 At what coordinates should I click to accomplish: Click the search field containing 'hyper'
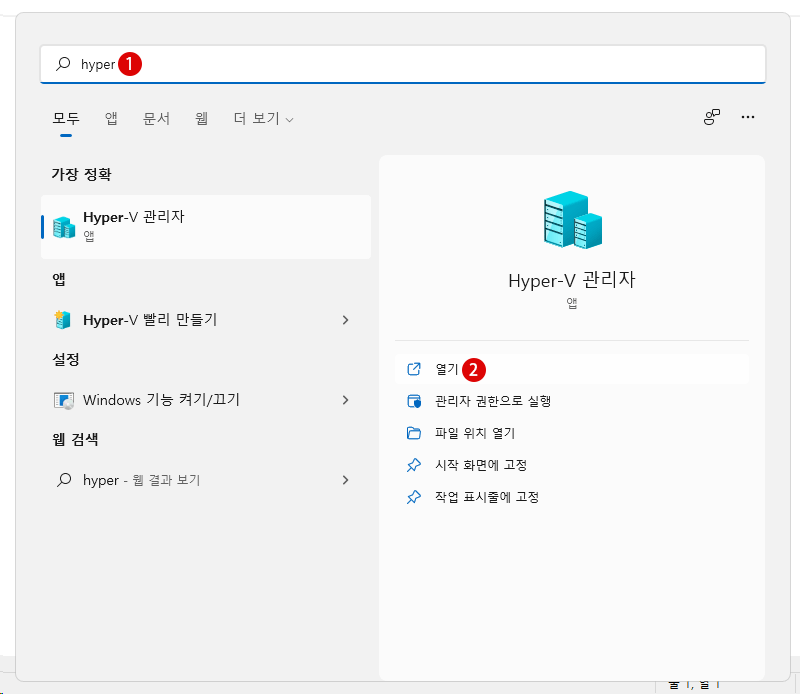pos(403,64)
